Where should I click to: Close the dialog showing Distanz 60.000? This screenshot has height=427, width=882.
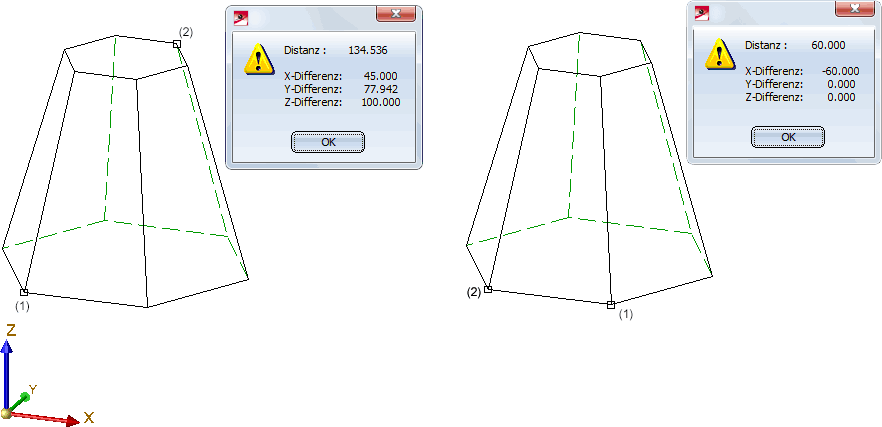click(854, 8)
